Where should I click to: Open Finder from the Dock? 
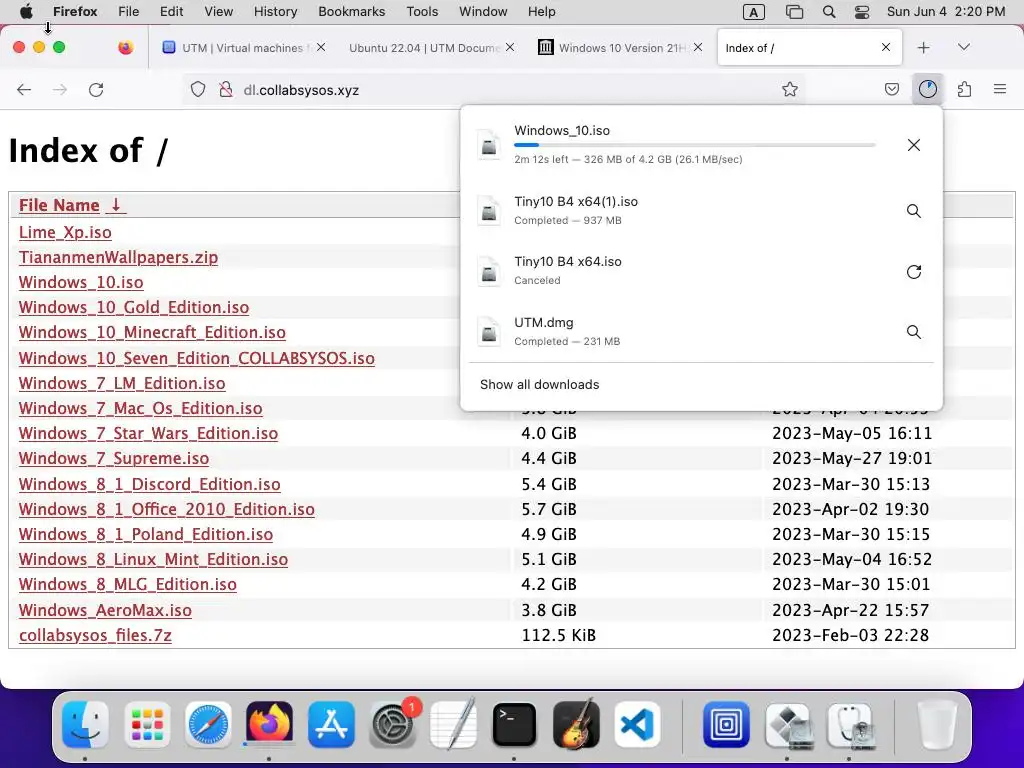(86, 725)
